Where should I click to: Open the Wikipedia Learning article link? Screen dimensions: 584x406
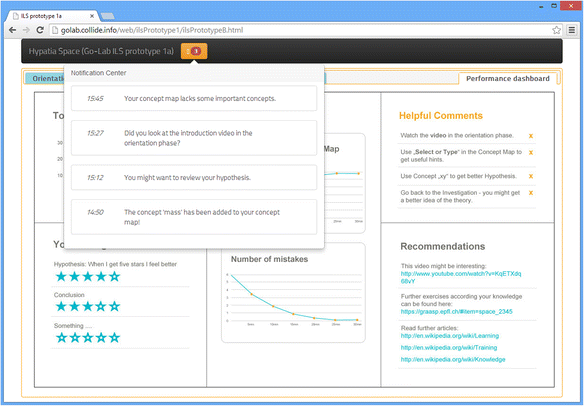450,336
